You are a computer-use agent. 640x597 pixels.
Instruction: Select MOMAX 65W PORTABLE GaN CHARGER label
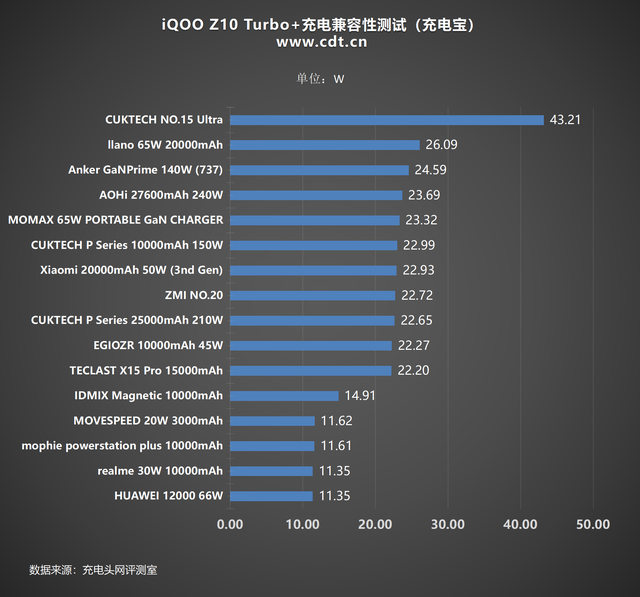click(116, 220)
